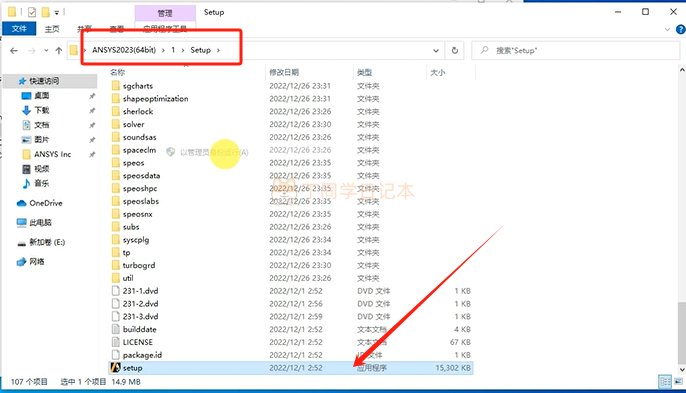
Task: Select 新加卷 (E:) drive
Action: [x=47, y=242]
